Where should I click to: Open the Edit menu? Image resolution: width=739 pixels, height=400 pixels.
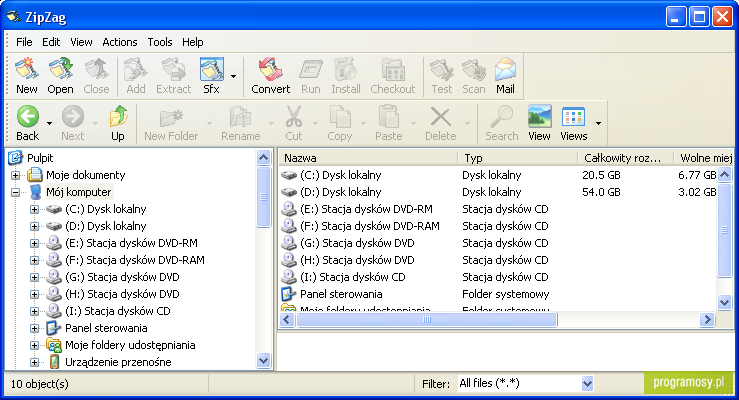(x=51, y=42)
